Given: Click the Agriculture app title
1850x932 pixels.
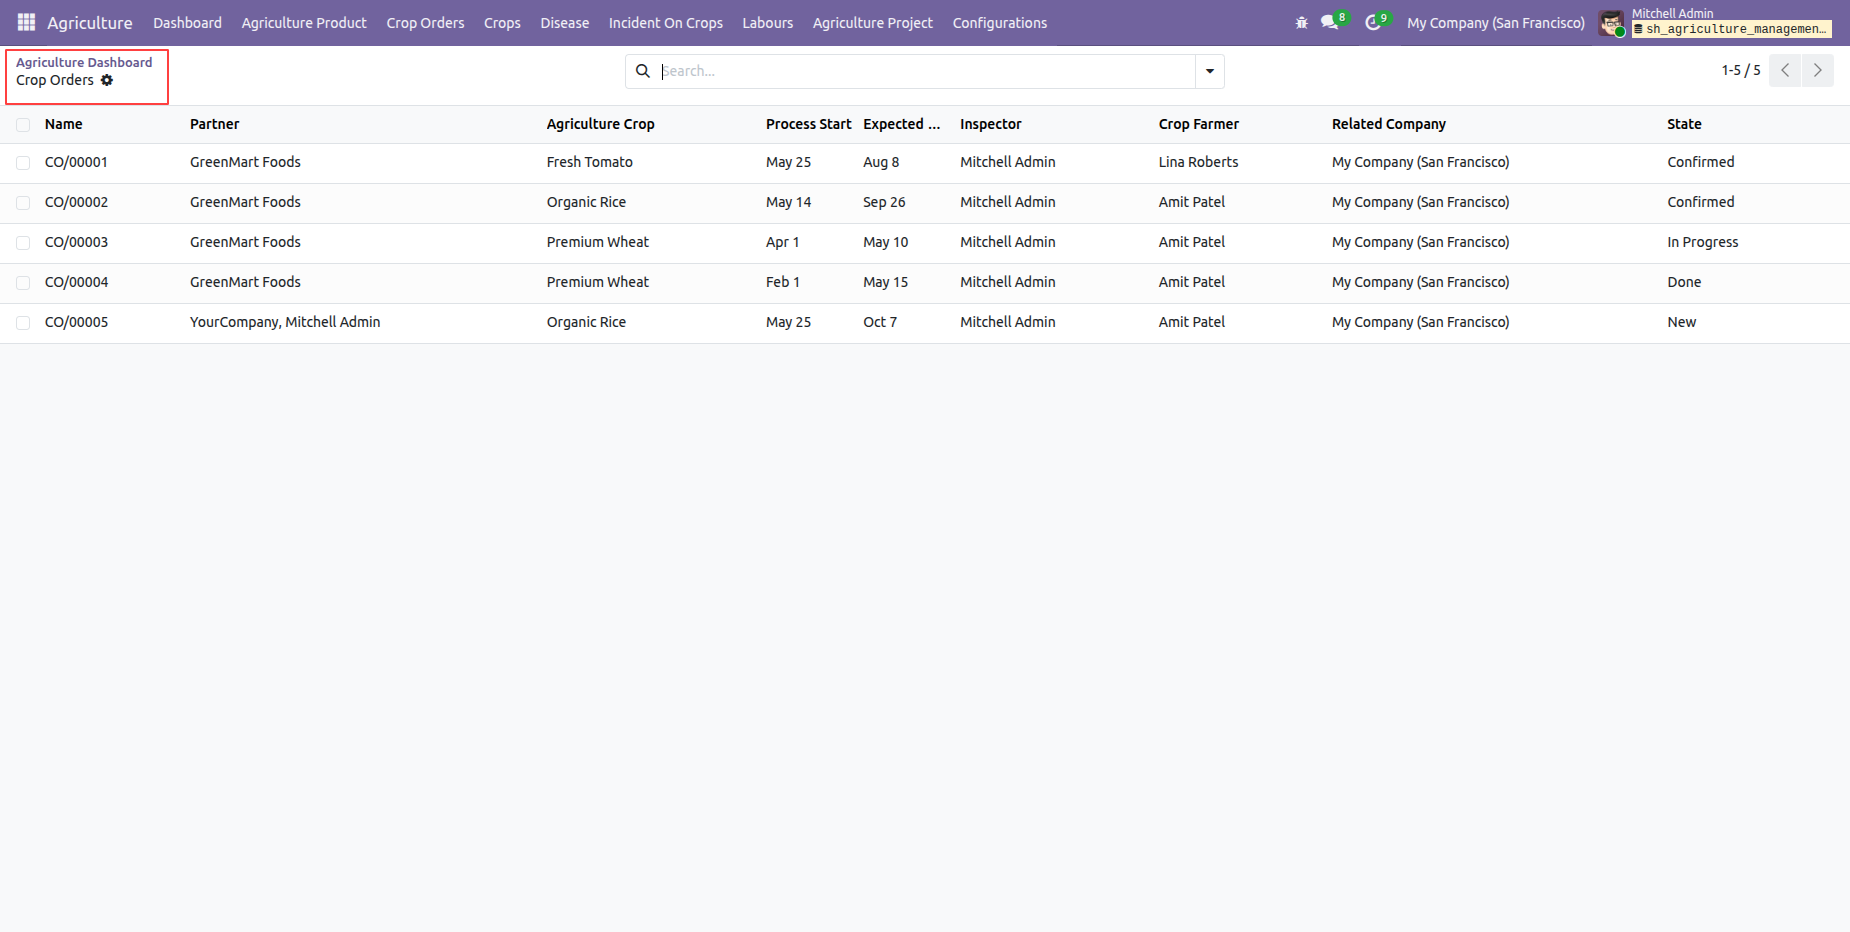Looking at the screenshot, I should (x=90, y=23).
